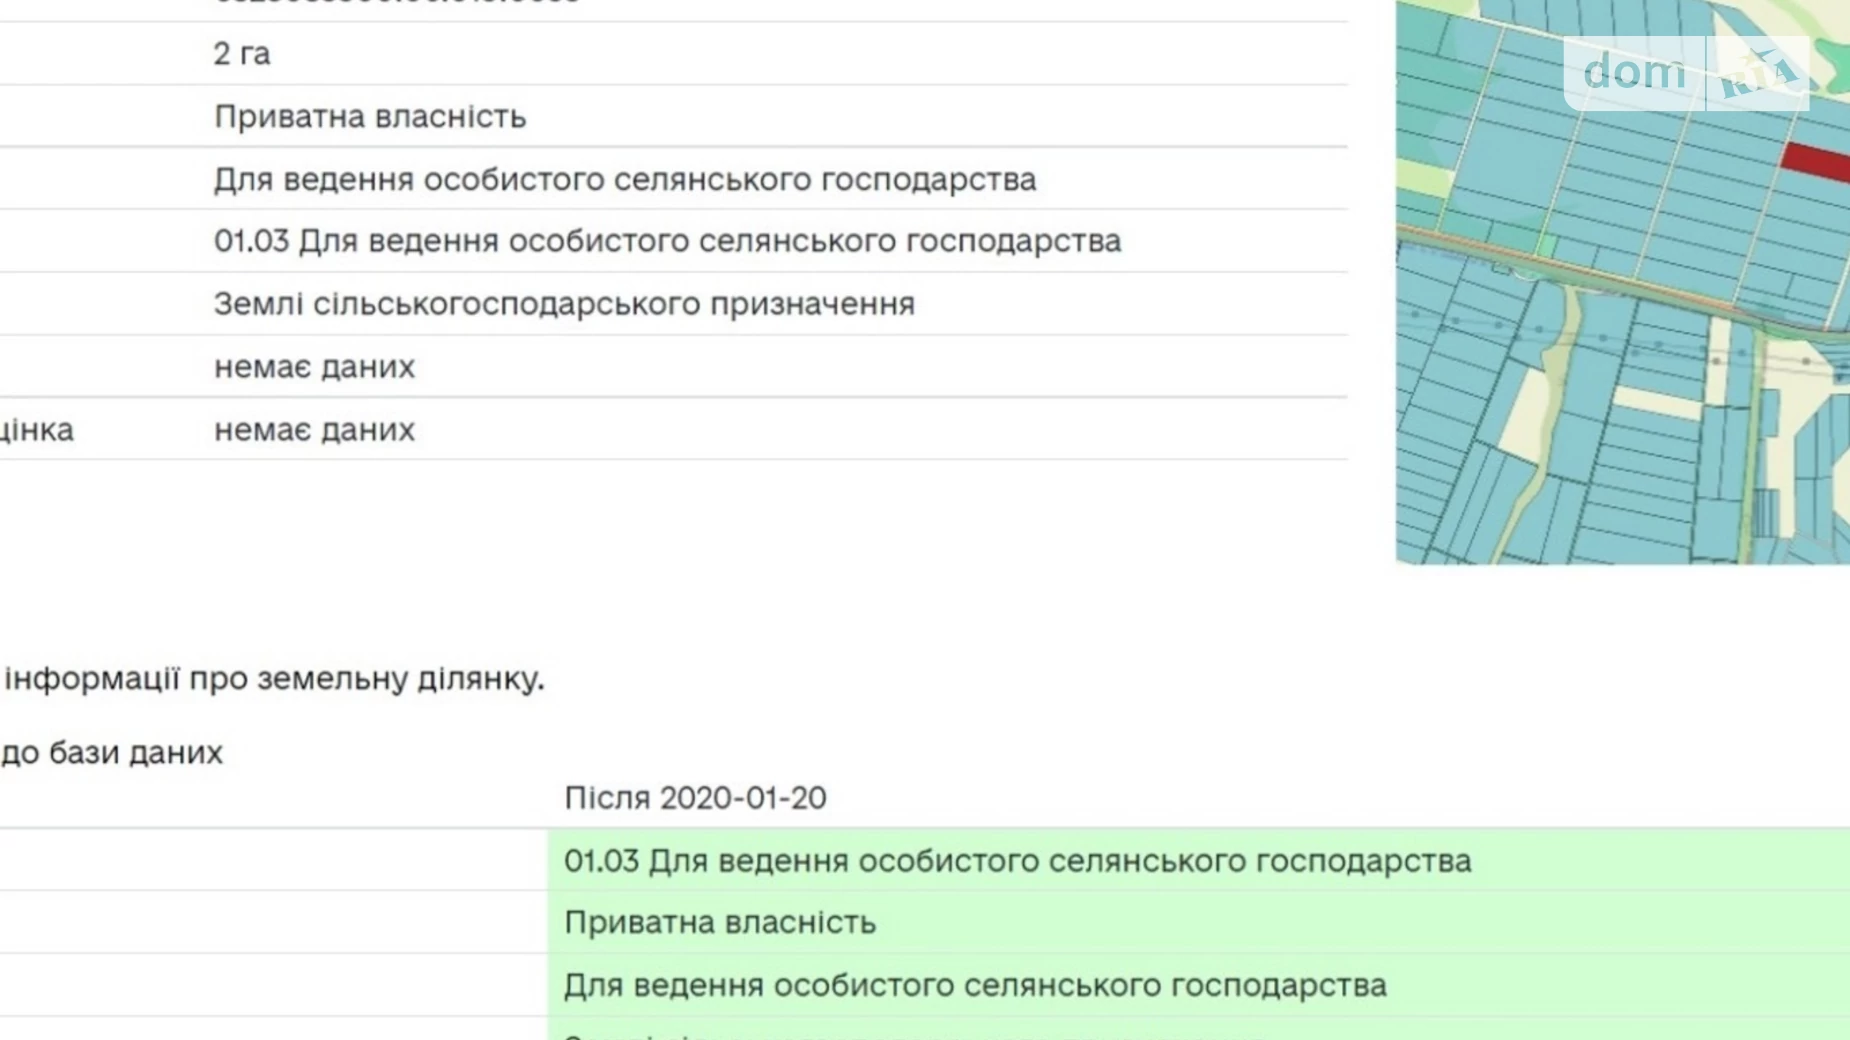Click "Приватна власність" in the top table
Image resolution: width=1850 pixels, height=1040 pixels.
click(370, 117)
